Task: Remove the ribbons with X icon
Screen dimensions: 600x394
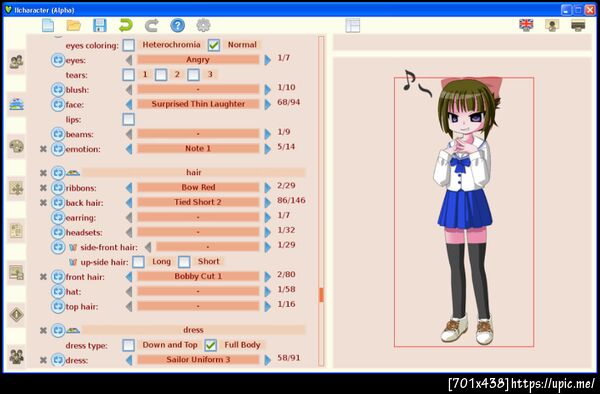Action: pyautogui.click(x=43, y=188)
